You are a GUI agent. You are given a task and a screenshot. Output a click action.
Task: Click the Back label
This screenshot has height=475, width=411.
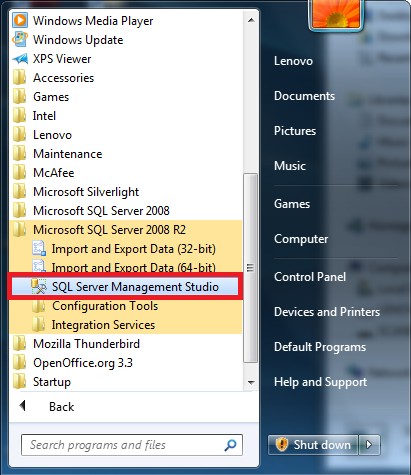click(x=62, y=407)
